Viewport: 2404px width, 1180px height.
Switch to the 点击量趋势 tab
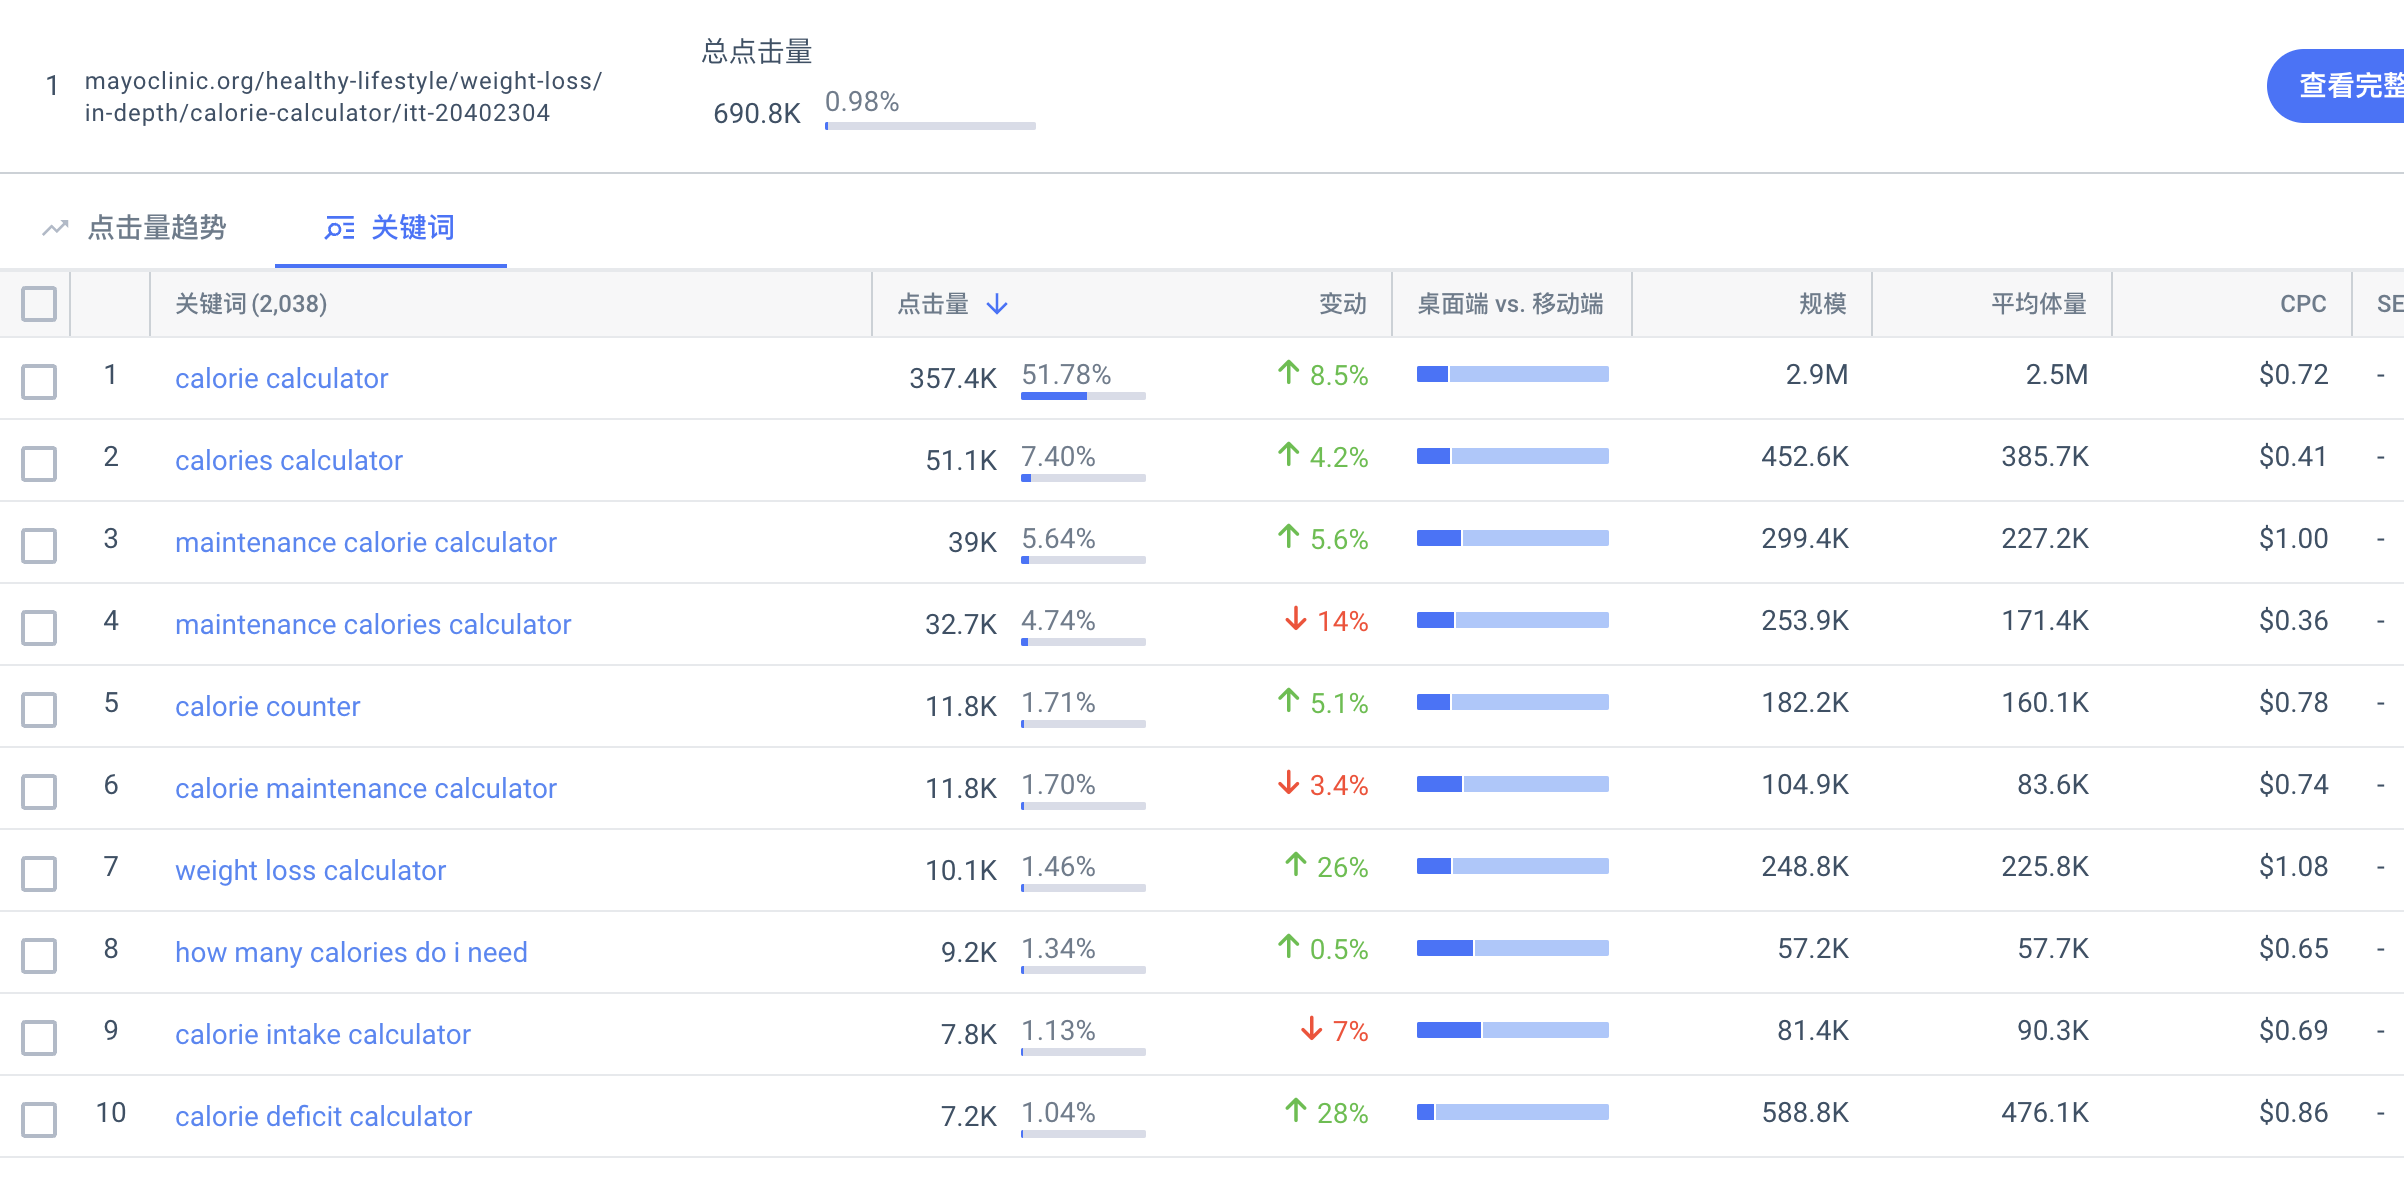coord(135,228)
